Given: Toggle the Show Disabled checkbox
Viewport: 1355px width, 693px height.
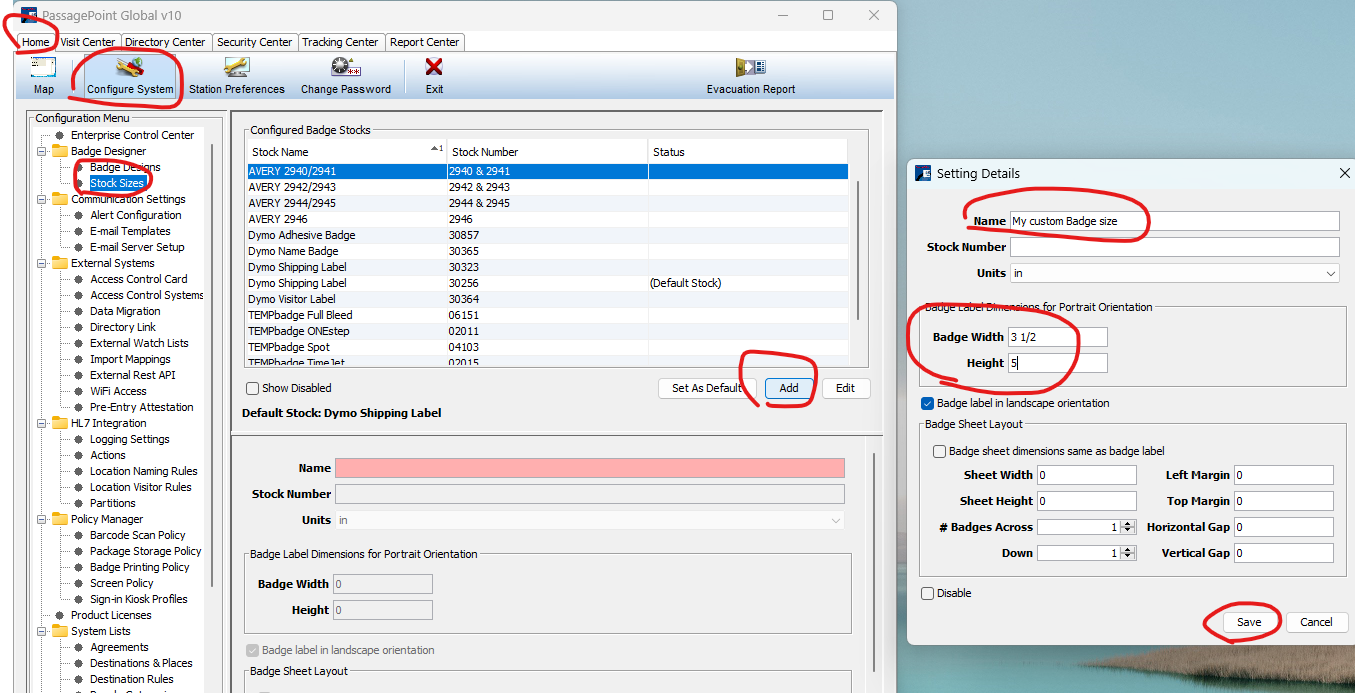Looking at the screenshot, I should point(253,388).
